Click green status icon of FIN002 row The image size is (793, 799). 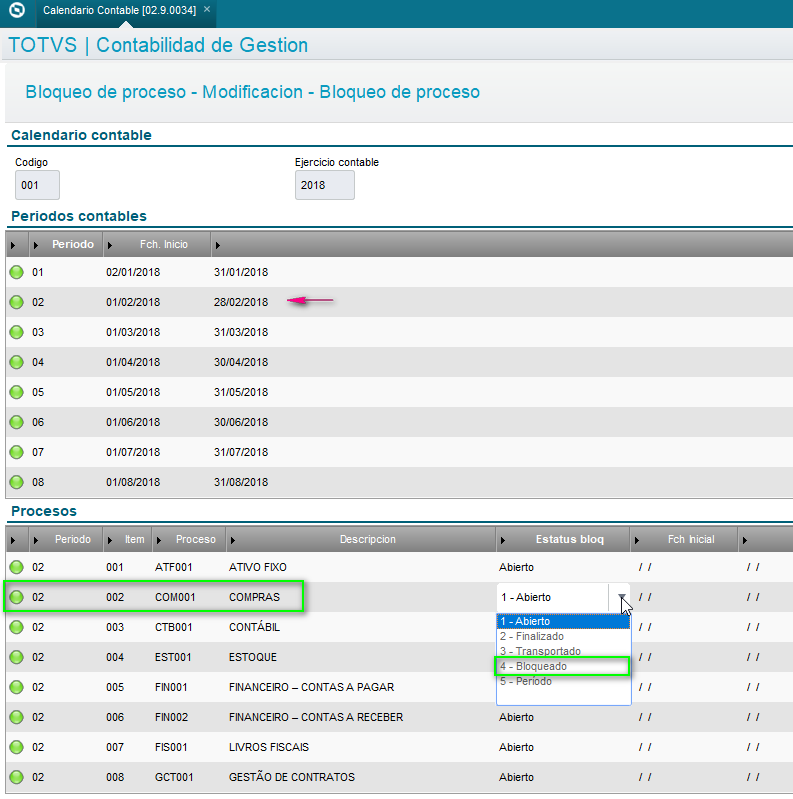[x=17, y=717]
